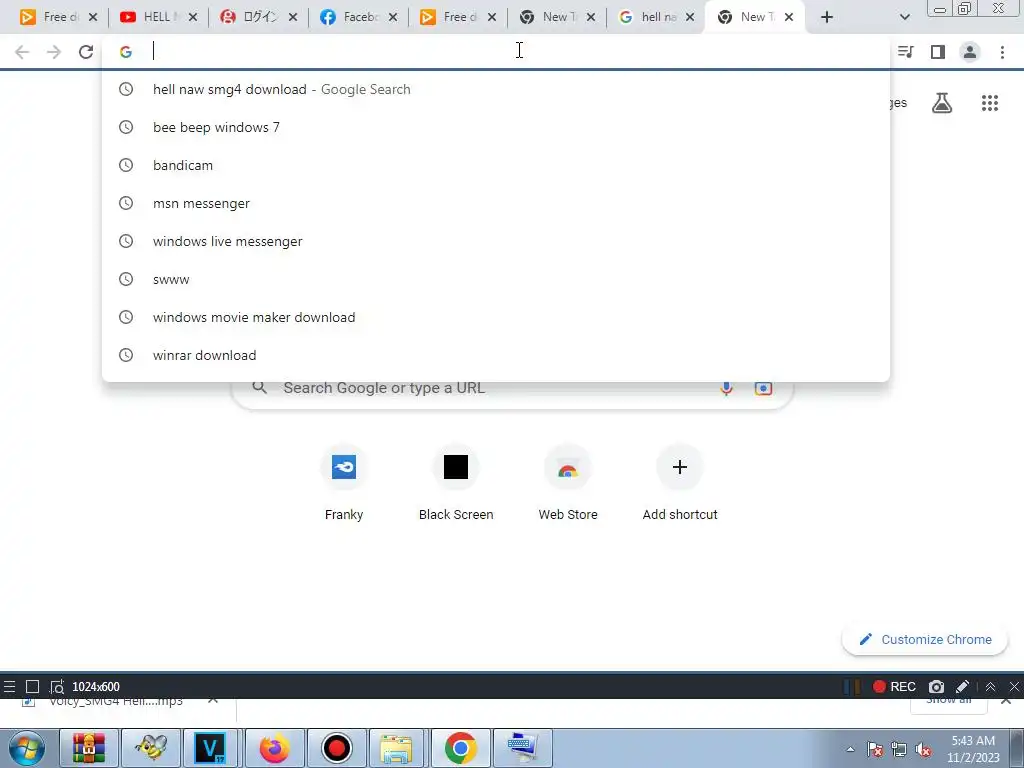Open the Web Store shortcut
The width and height of the screenshot is (1024, 768).
[568, 483]
